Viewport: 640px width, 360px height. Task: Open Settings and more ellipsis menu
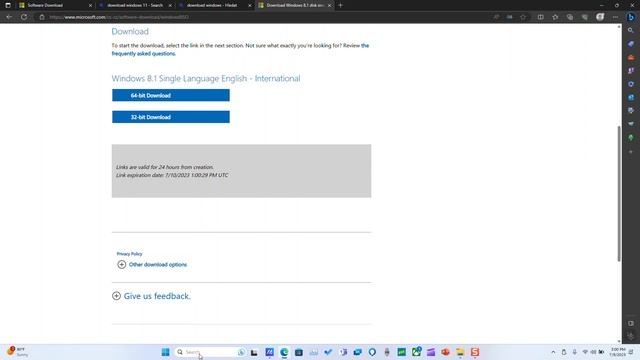pyautogui.click(x=615, y=17)
